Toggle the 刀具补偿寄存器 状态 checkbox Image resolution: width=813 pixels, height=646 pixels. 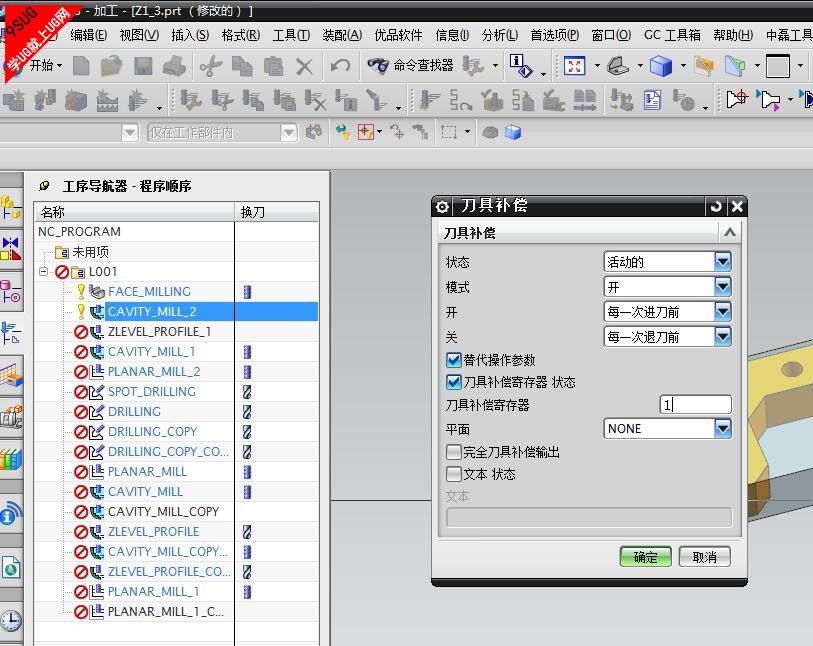click(453, 382)
